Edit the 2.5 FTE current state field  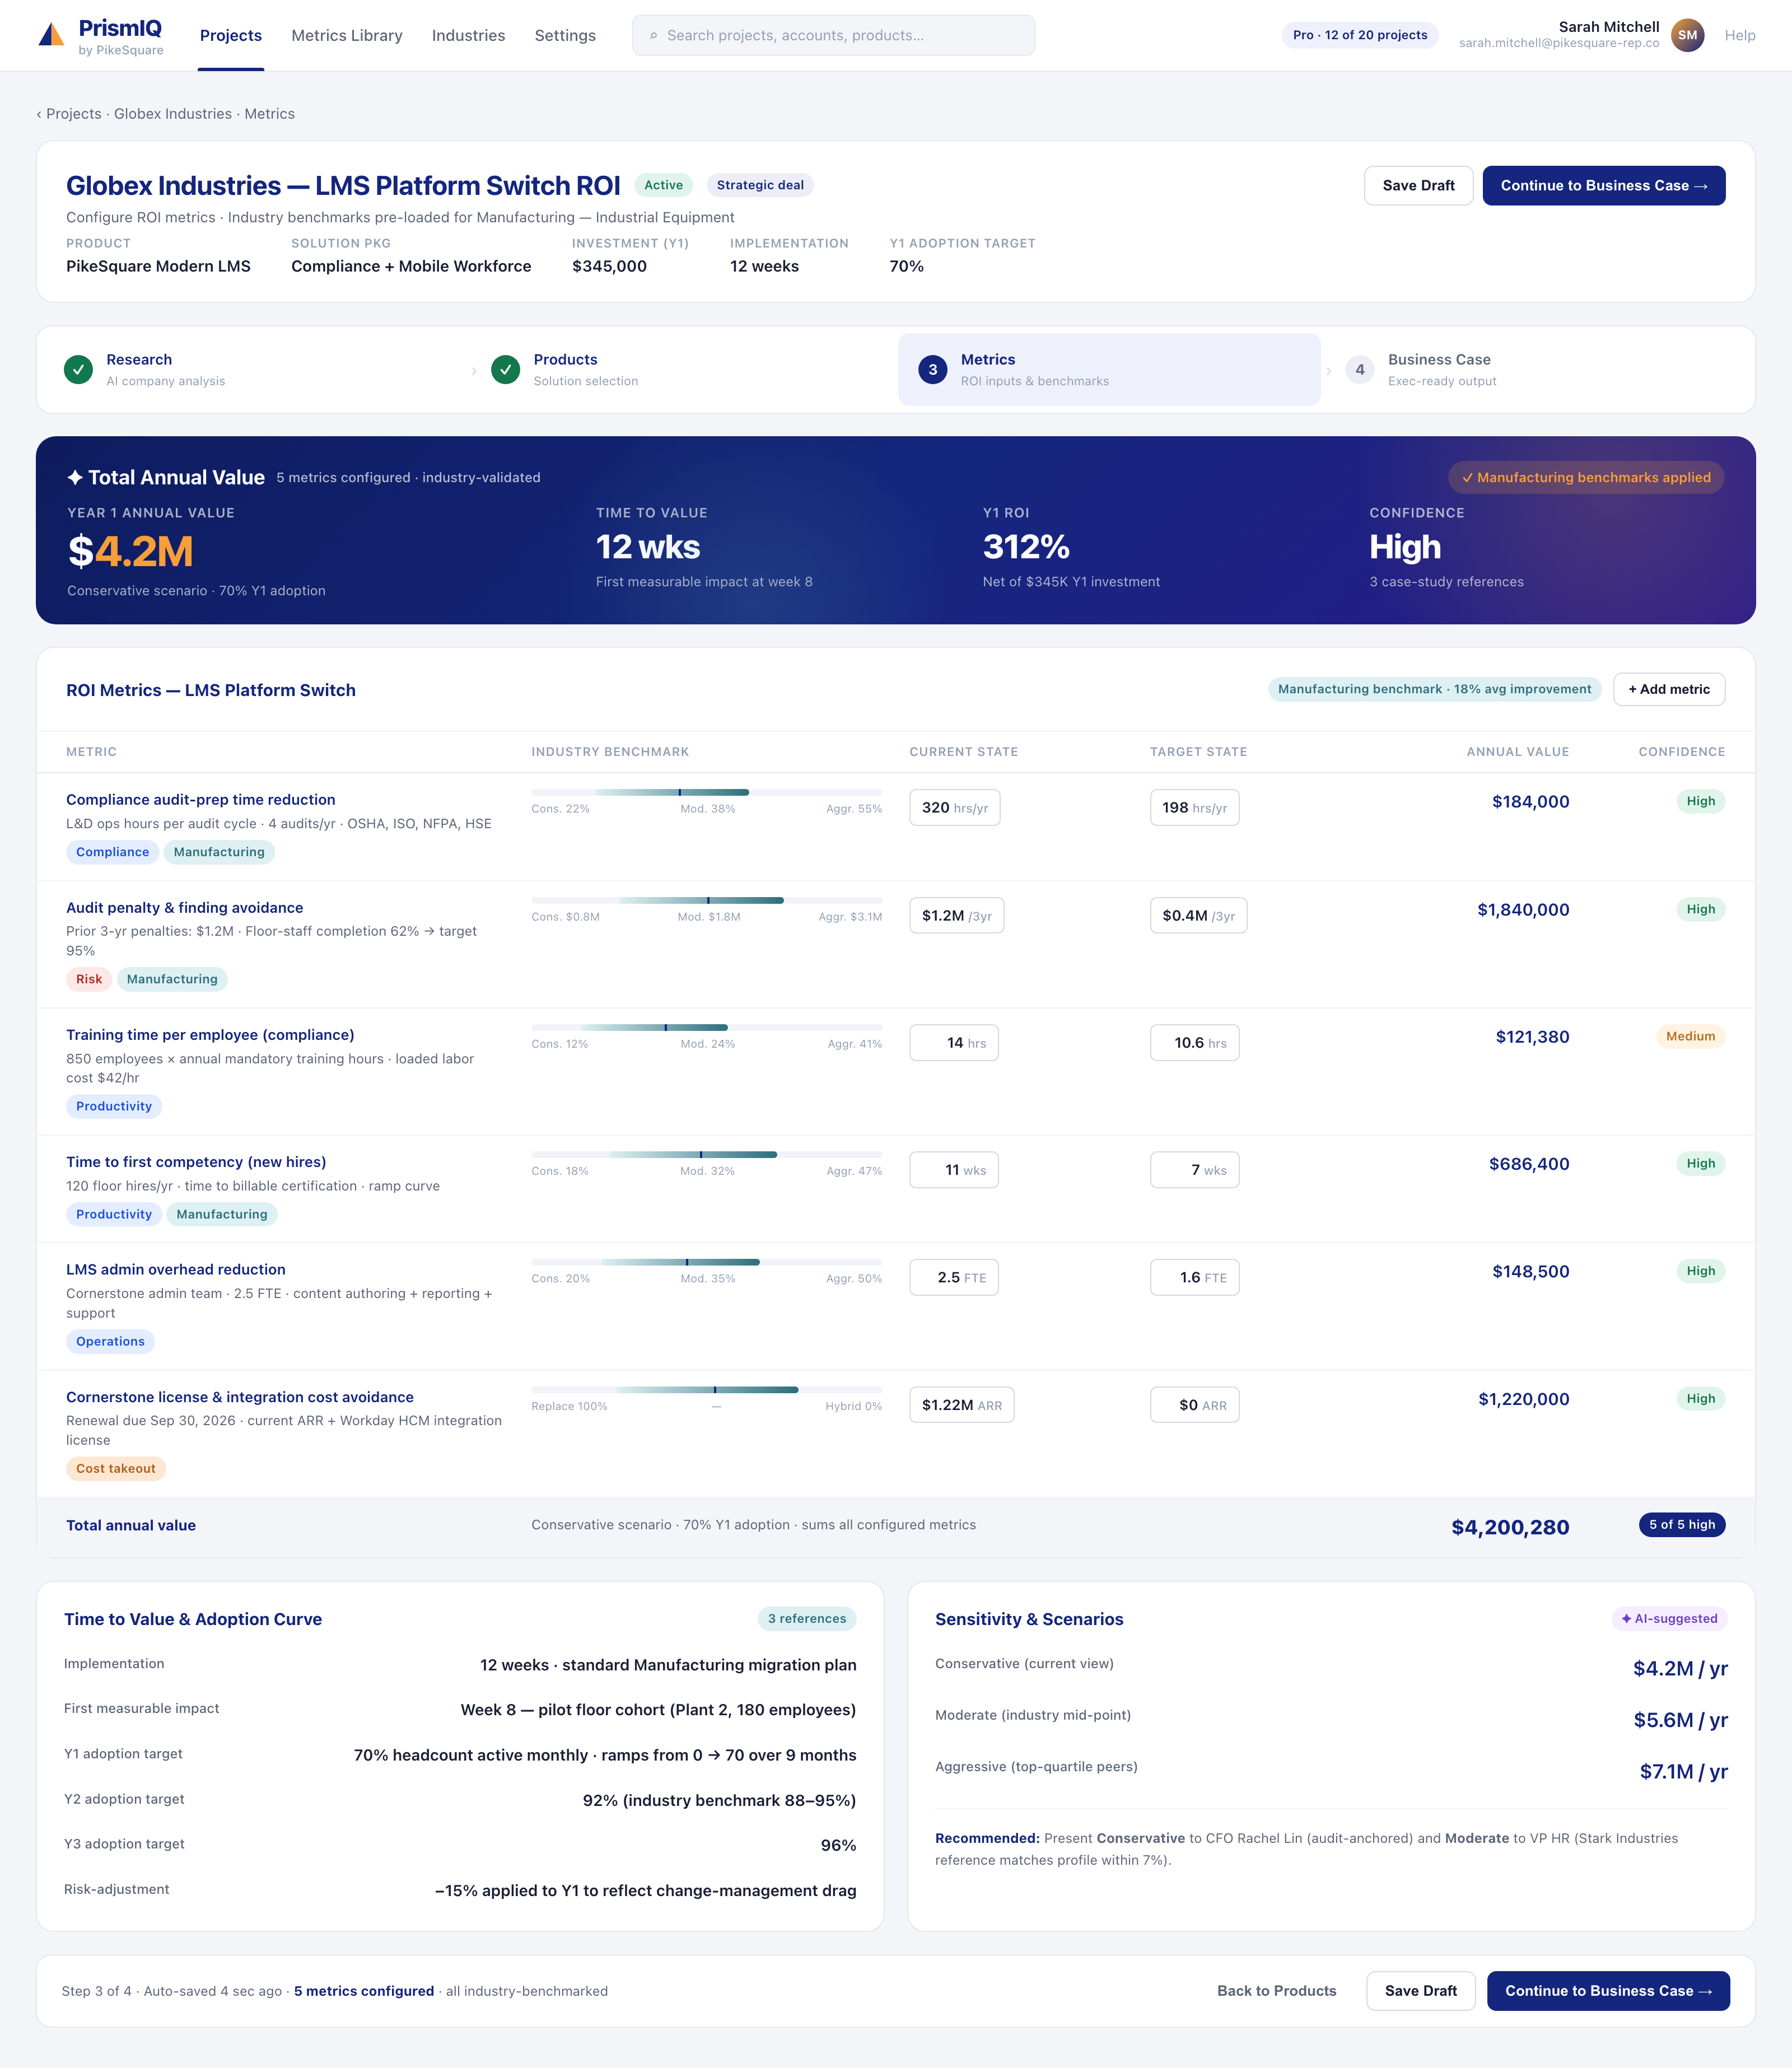(954, 1278)
